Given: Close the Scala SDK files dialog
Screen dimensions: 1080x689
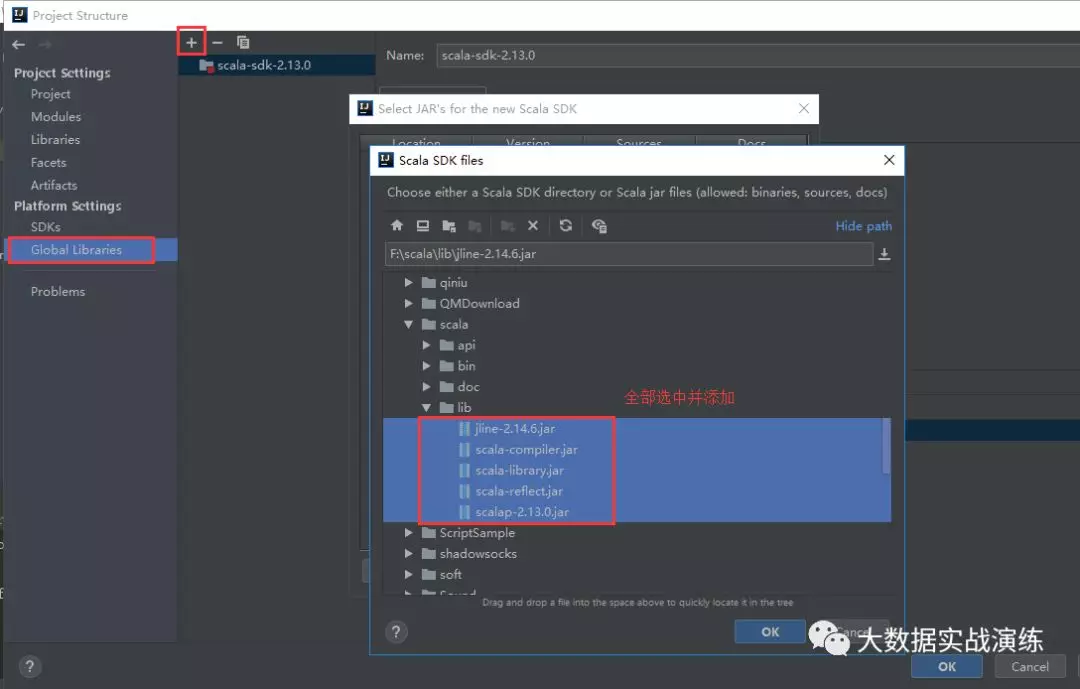Looking at the screenshot, I should 889,160.
